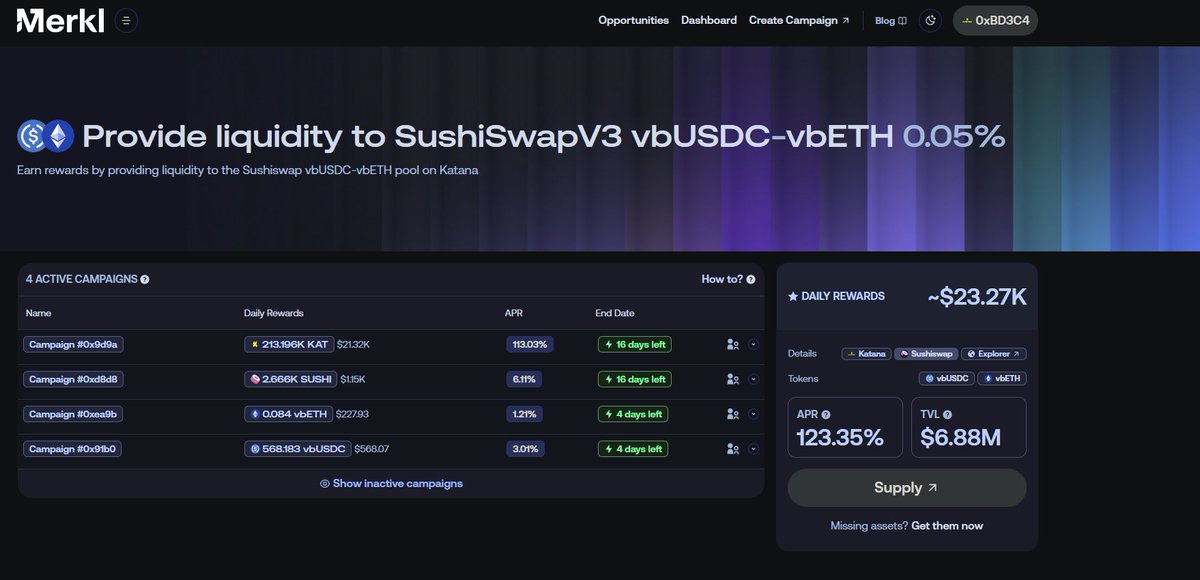The width and height of the screenshot is (1200, 580).
Task: Toggle the dark mode moon icon
Action: click(931, 20)
